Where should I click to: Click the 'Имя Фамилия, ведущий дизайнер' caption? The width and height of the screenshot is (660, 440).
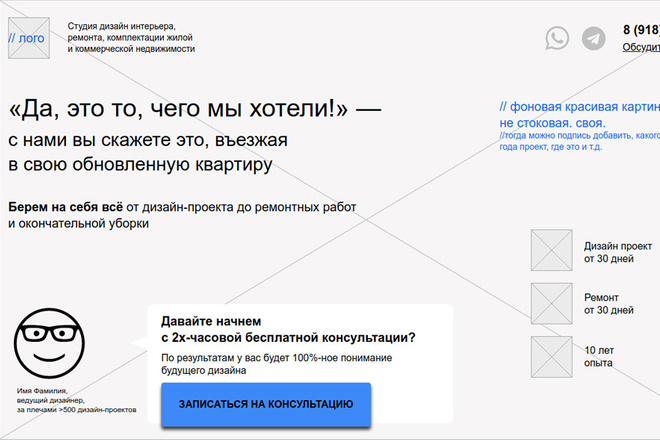(76, 400)
